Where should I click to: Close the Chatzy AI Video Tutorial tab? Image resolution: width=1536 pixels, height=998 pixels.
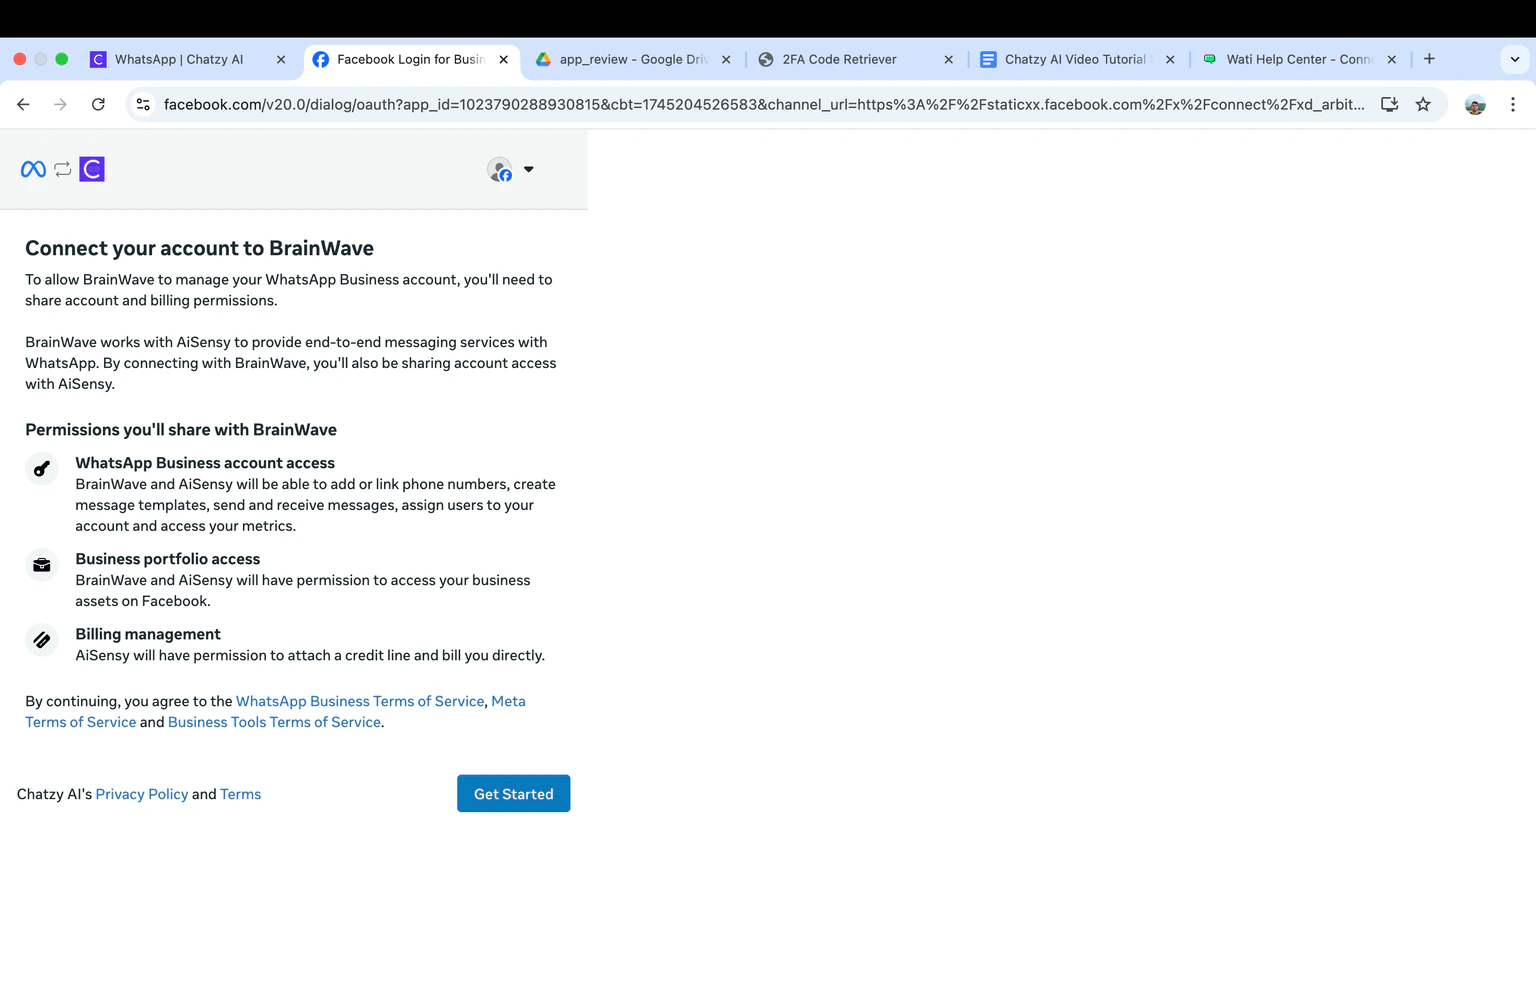(1170, 60)
